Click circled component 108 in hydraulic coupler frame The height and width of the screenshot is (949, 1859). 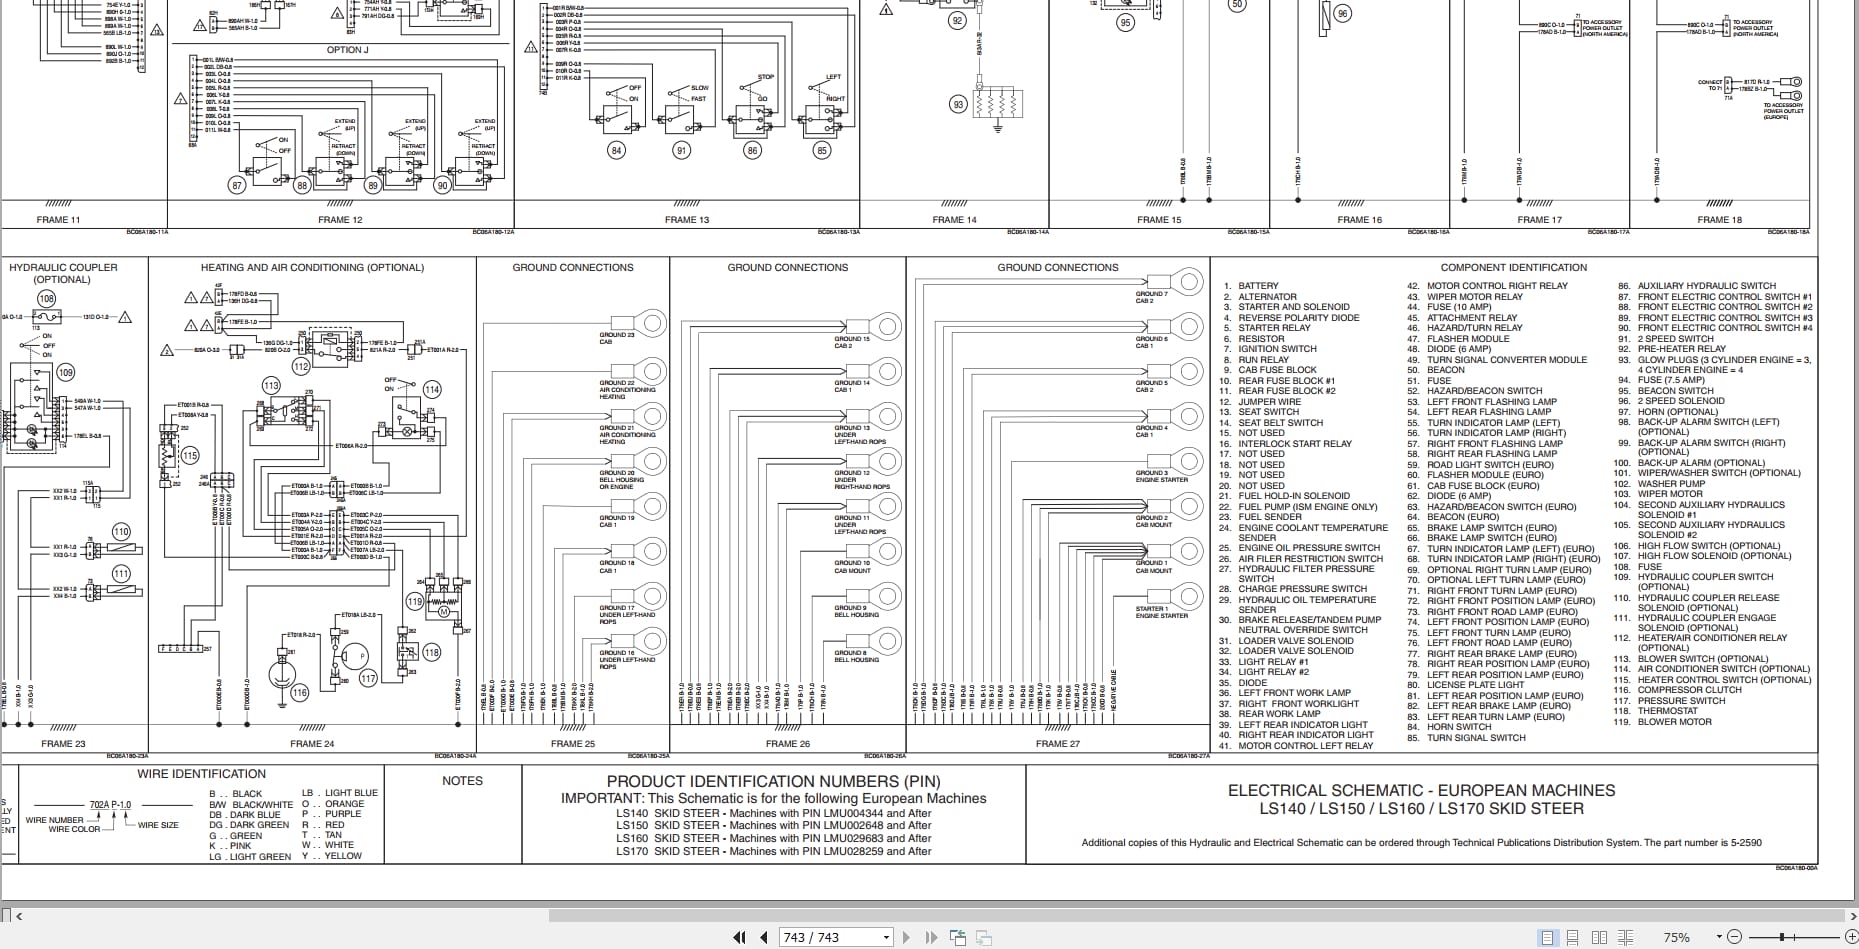[46, 299]
